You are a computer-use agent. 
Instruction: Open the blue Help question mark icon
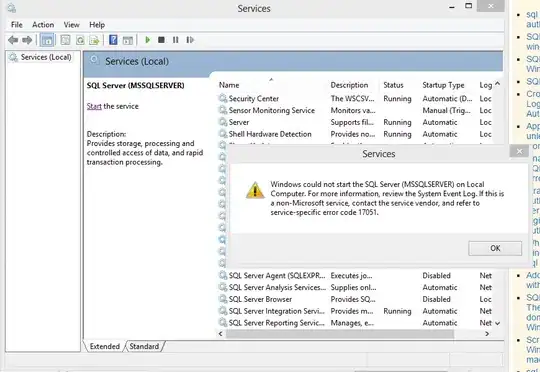click(x=113, y=40)
